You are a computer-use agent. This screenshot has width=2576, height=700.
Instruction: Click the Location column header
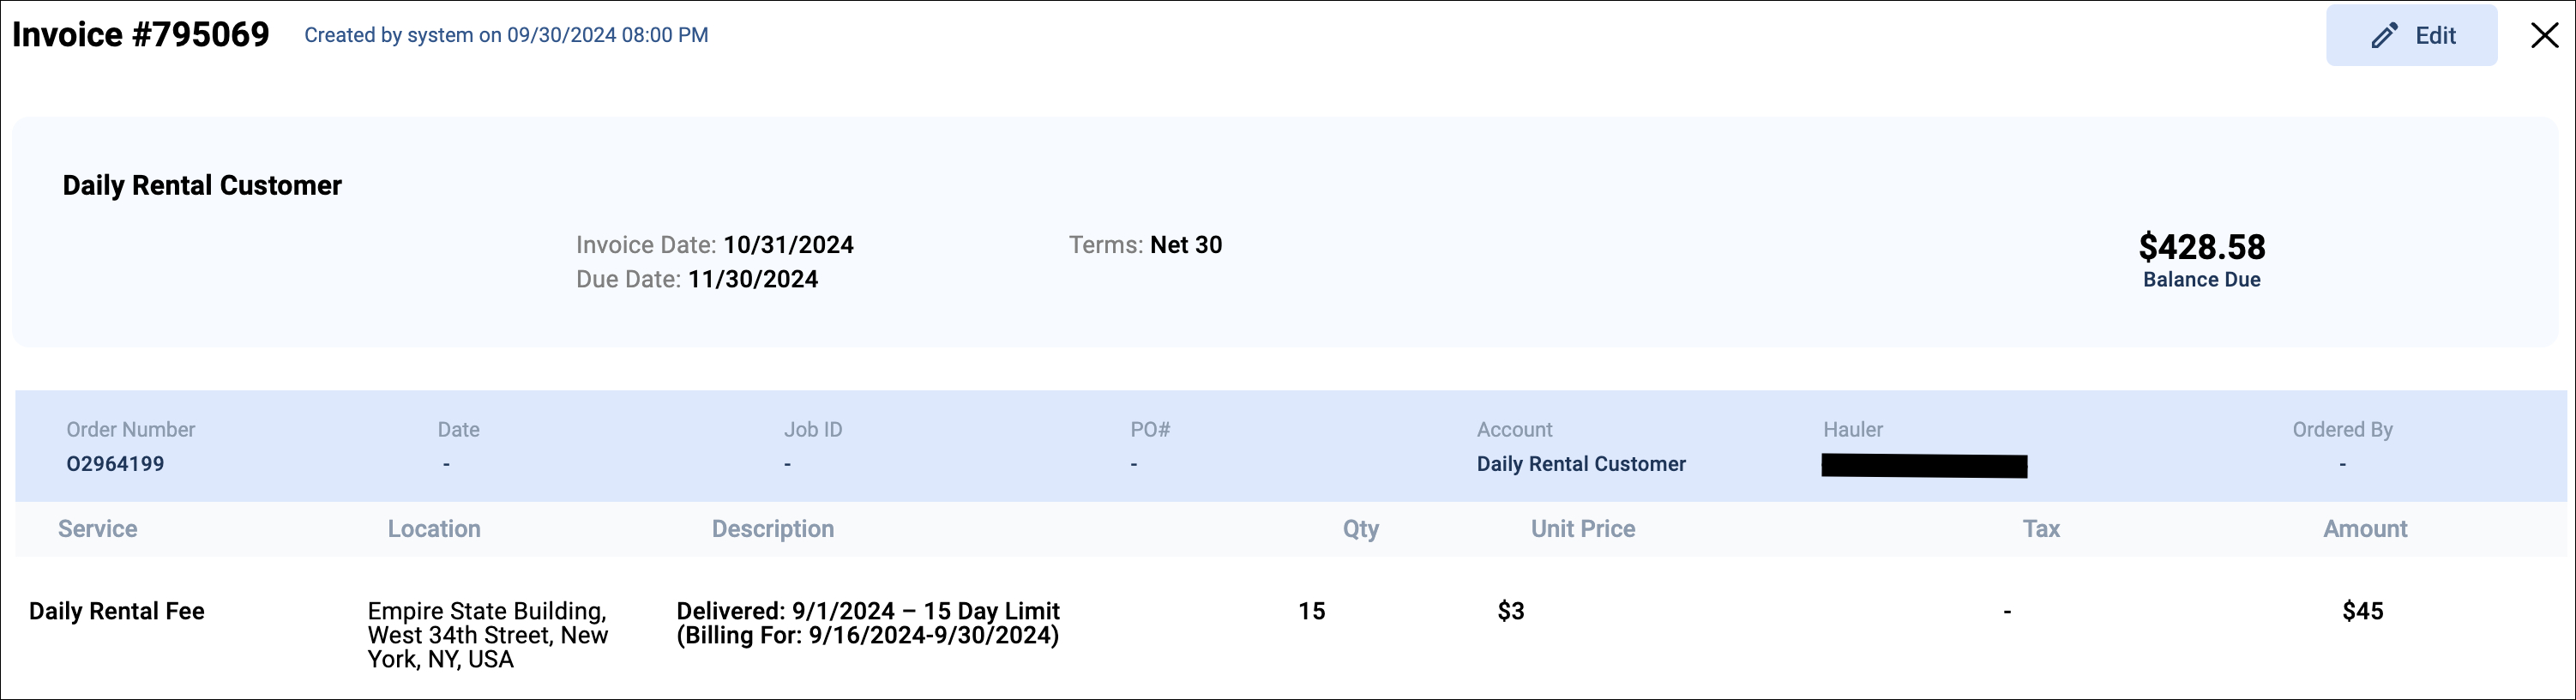coord(434,529)
